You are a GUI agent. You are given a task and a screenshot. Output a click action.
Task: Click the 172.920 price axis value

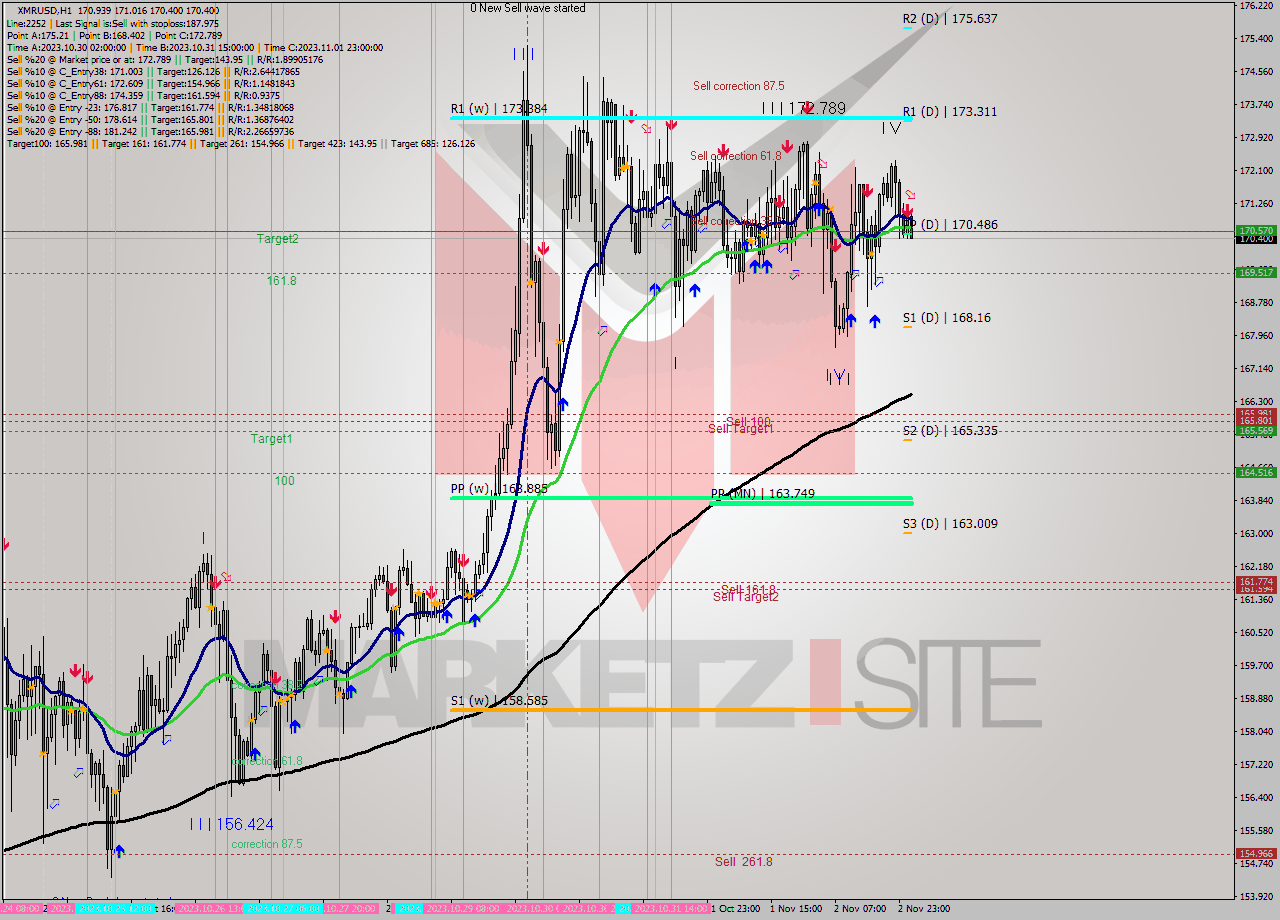tap(1256, 137)
